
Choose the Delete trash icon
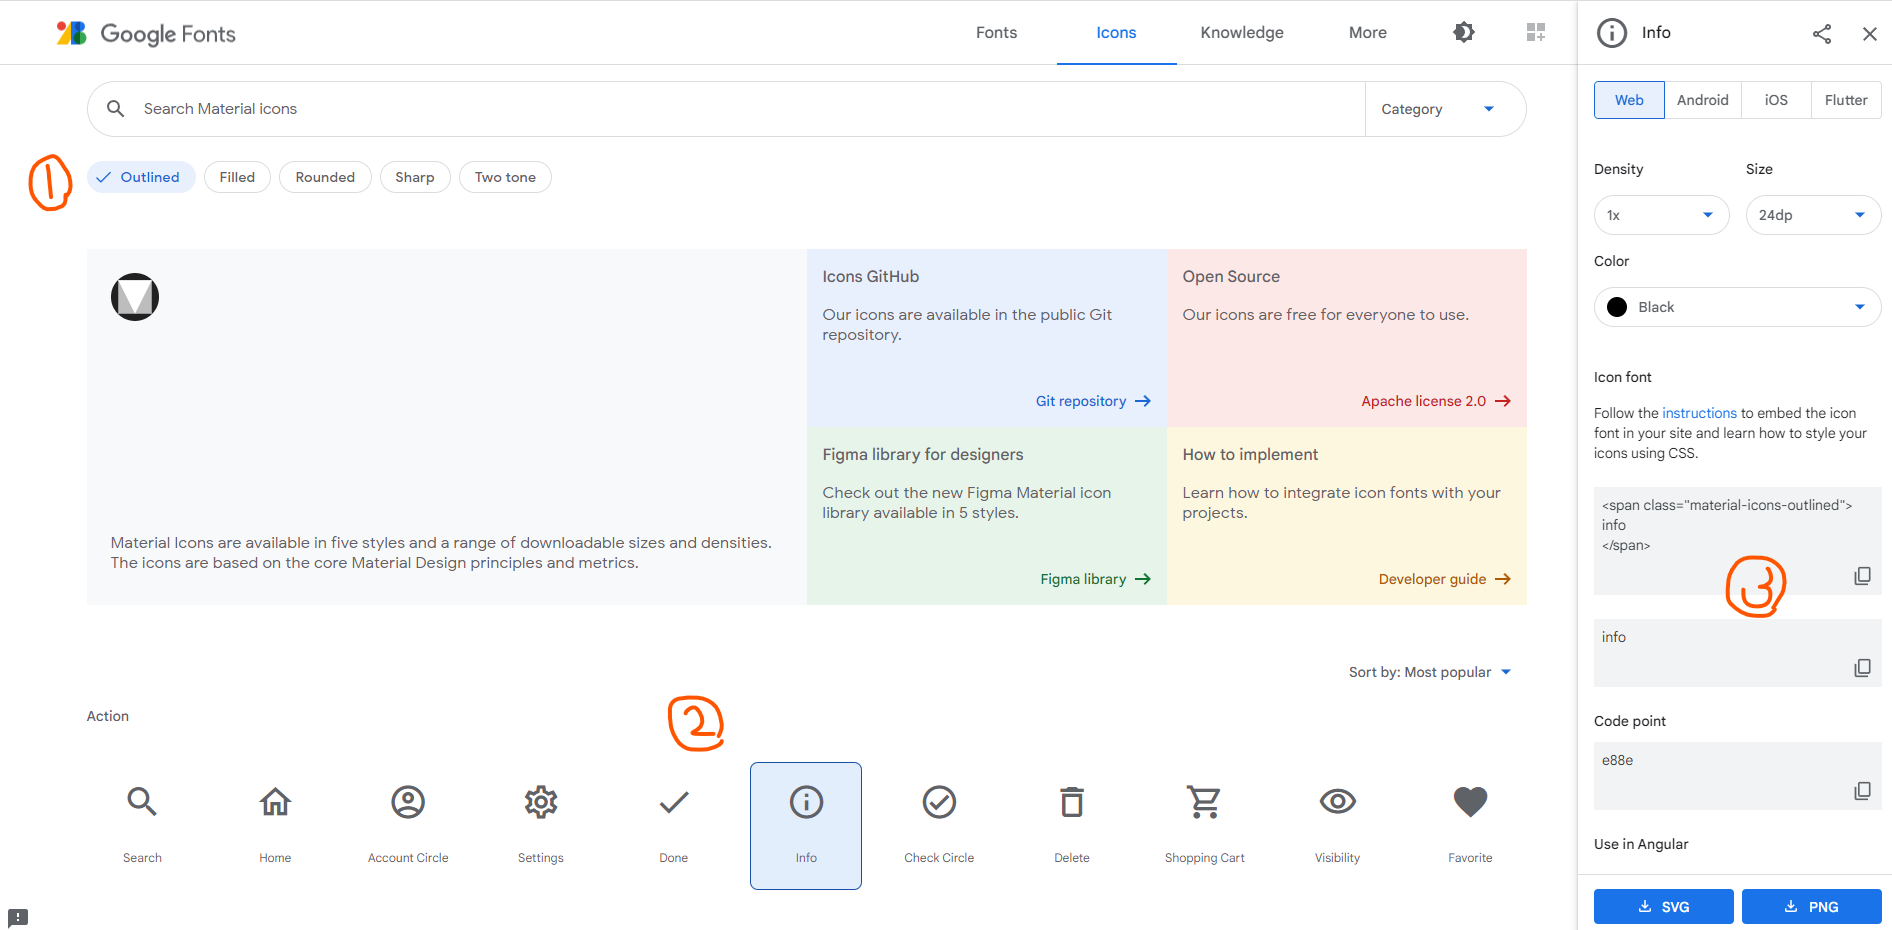pos(1072,802)
